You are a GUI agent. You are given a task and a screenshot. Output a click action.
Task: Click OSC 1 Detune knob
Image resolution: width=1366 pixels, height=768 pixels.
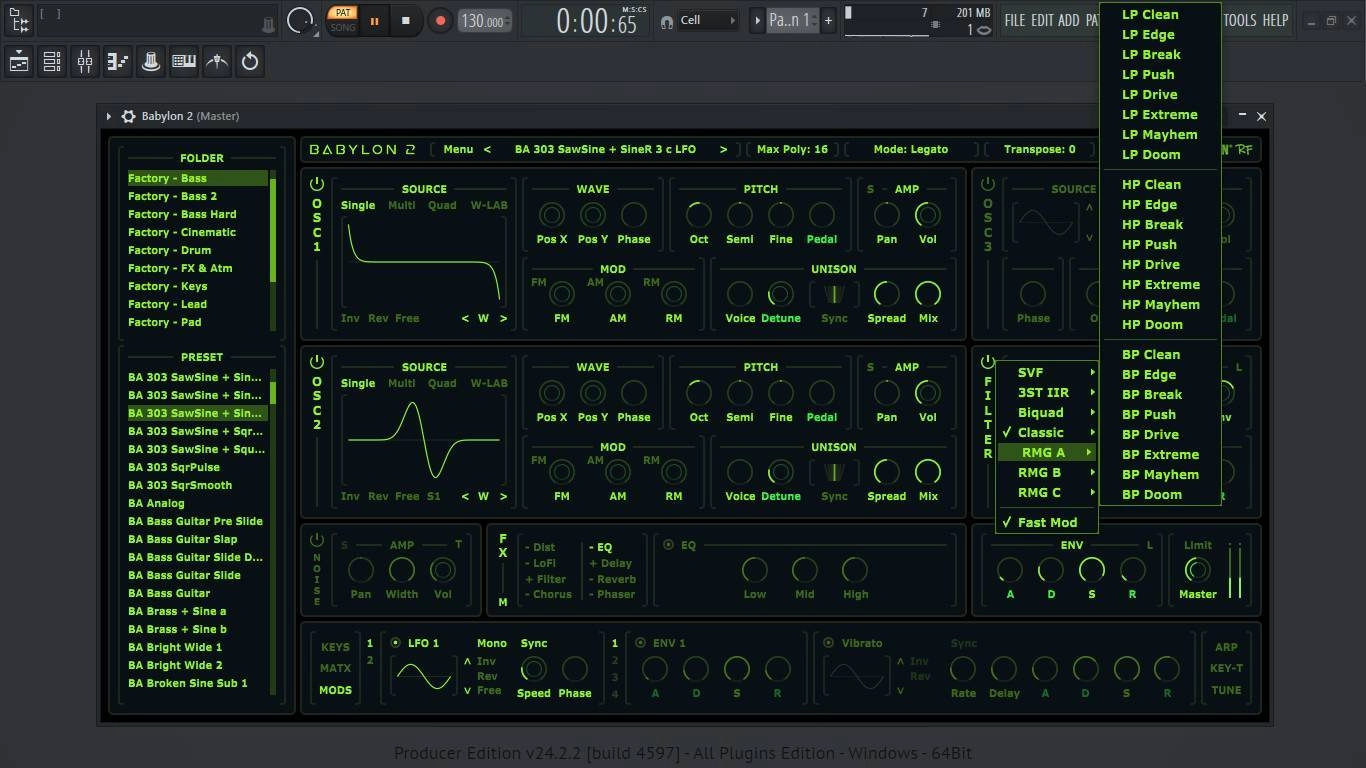[780, 294]
